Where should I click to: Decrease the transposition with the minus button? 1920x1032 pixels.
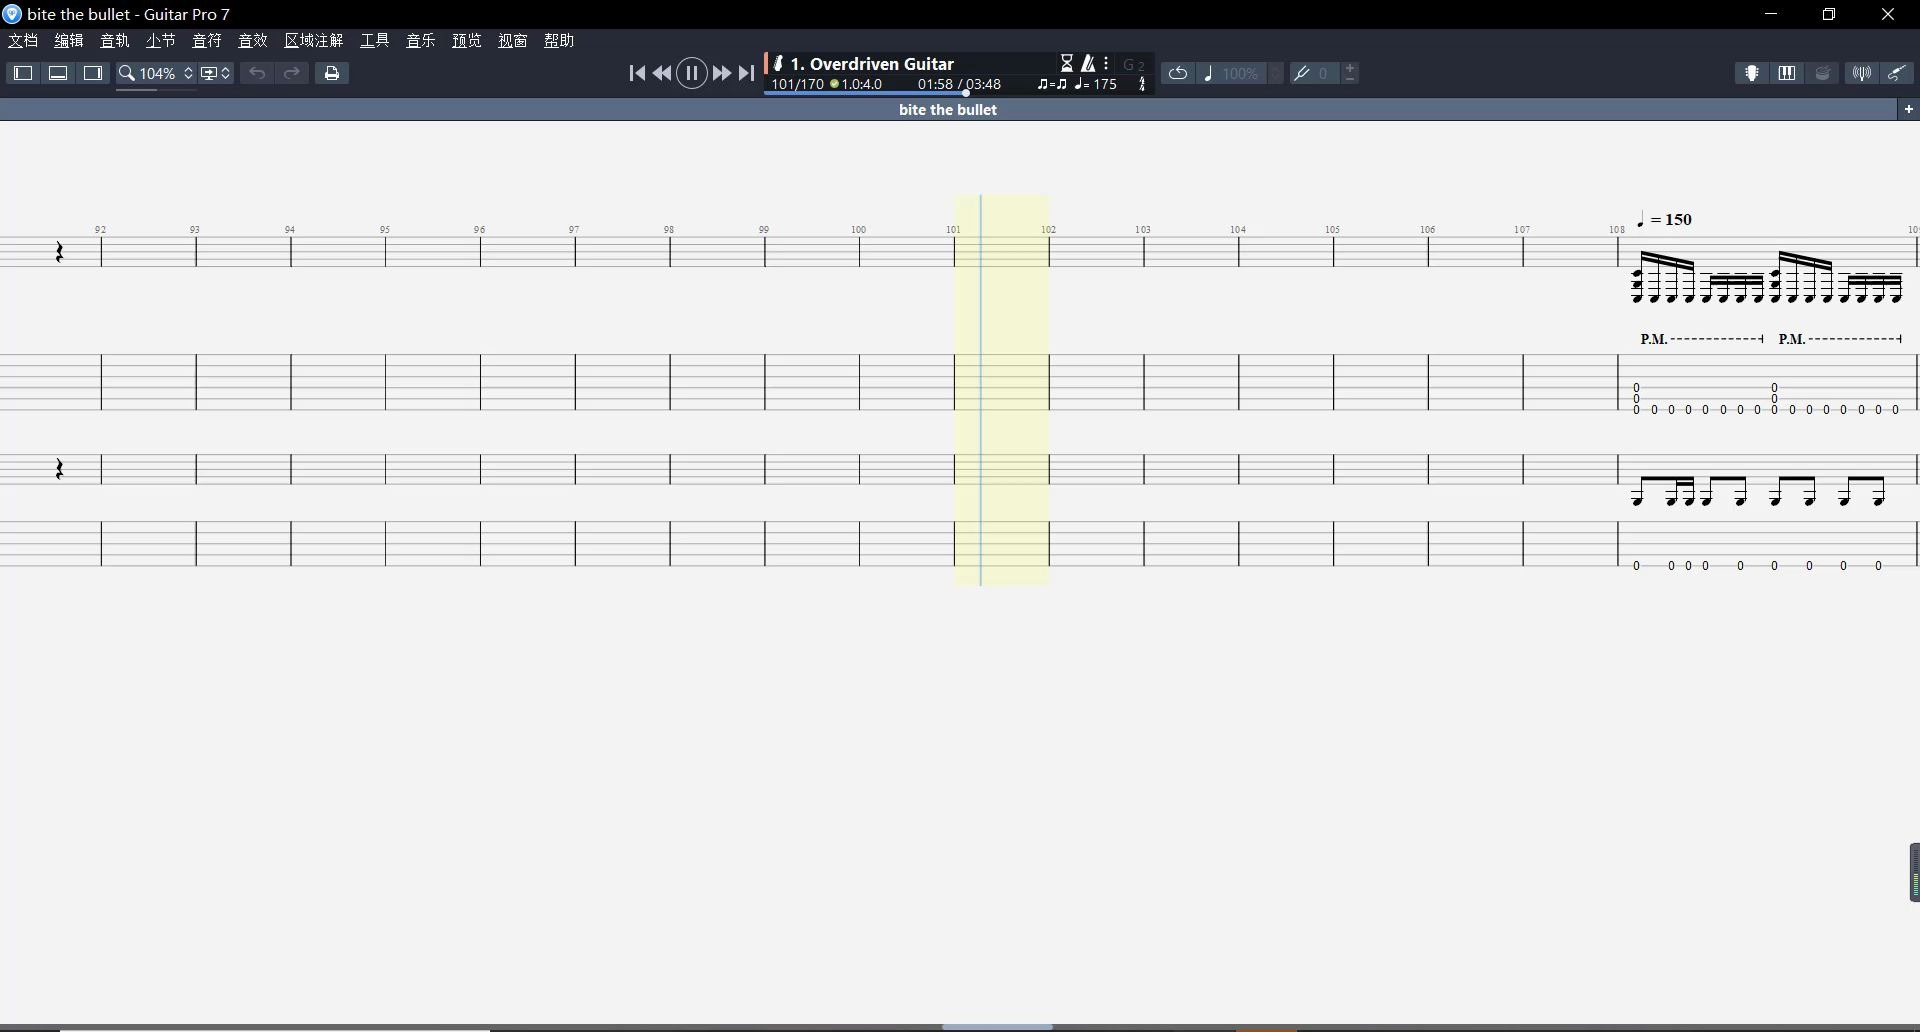[x=1350, y=79]
